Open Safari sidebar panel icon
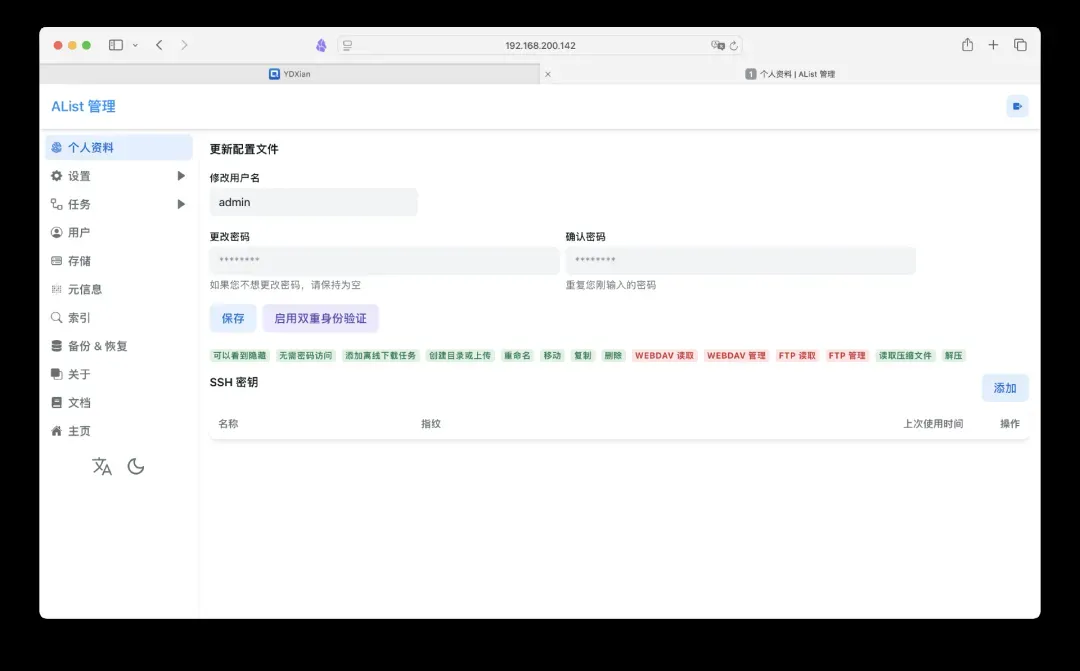 pyautogui.click(x=116, y=45)
